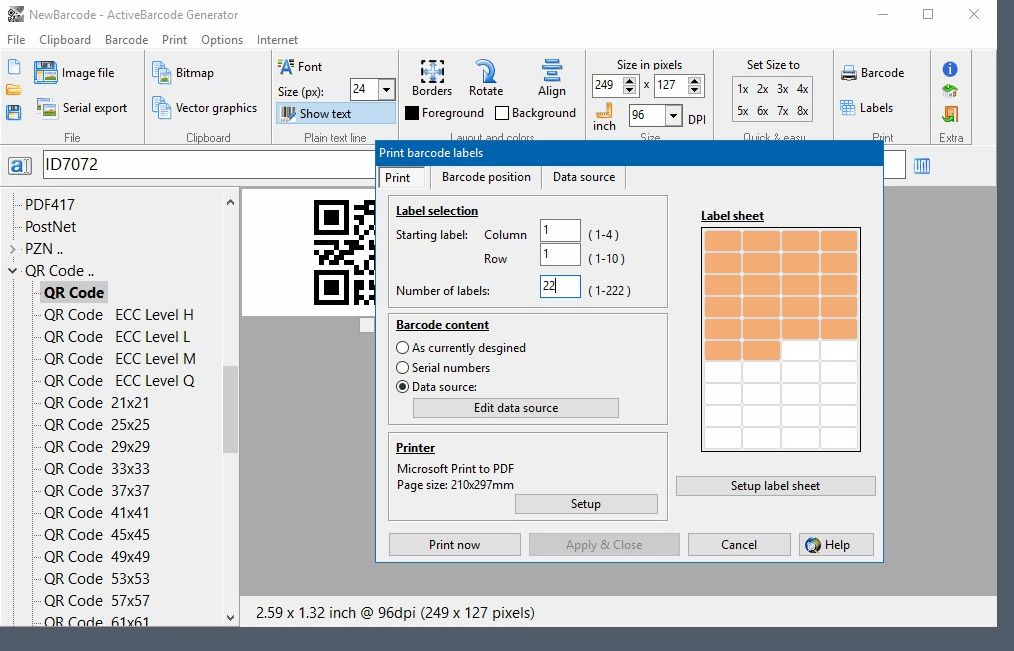Open the Align tool
The height and width of the screenshot is (651, 1014).
552,79
